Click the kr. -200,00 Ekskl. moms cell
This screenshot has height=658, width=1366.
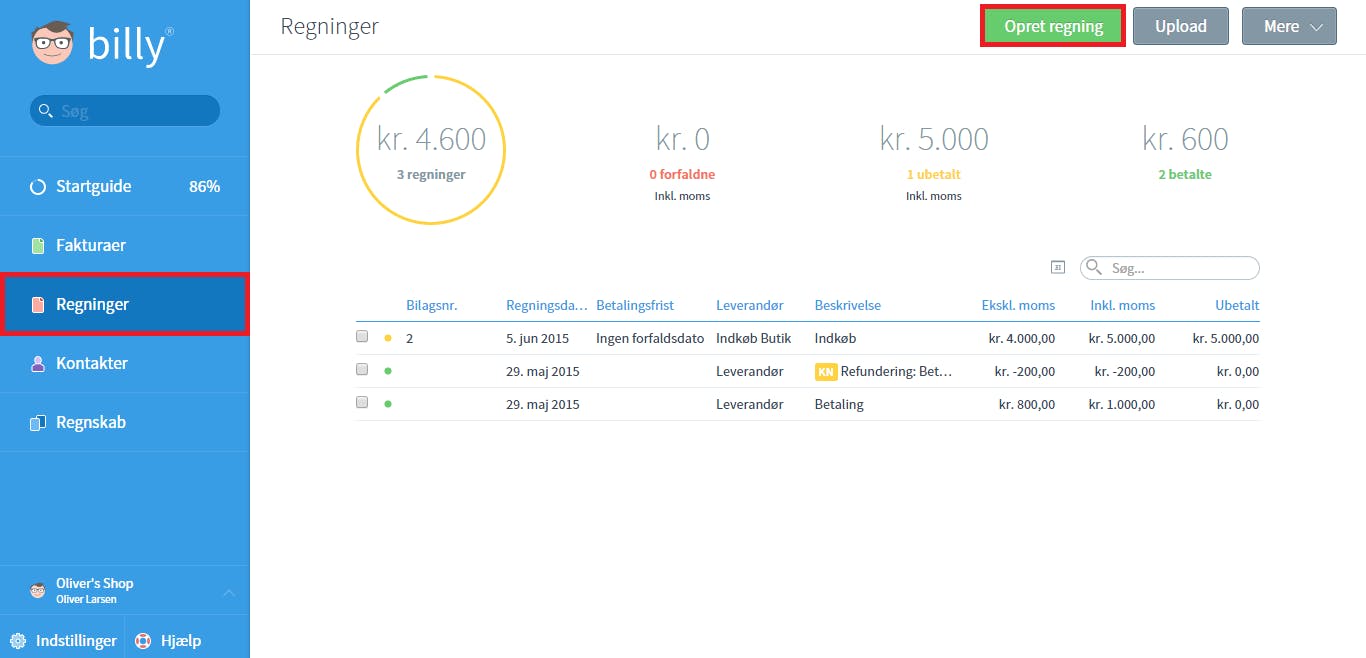1025,371
